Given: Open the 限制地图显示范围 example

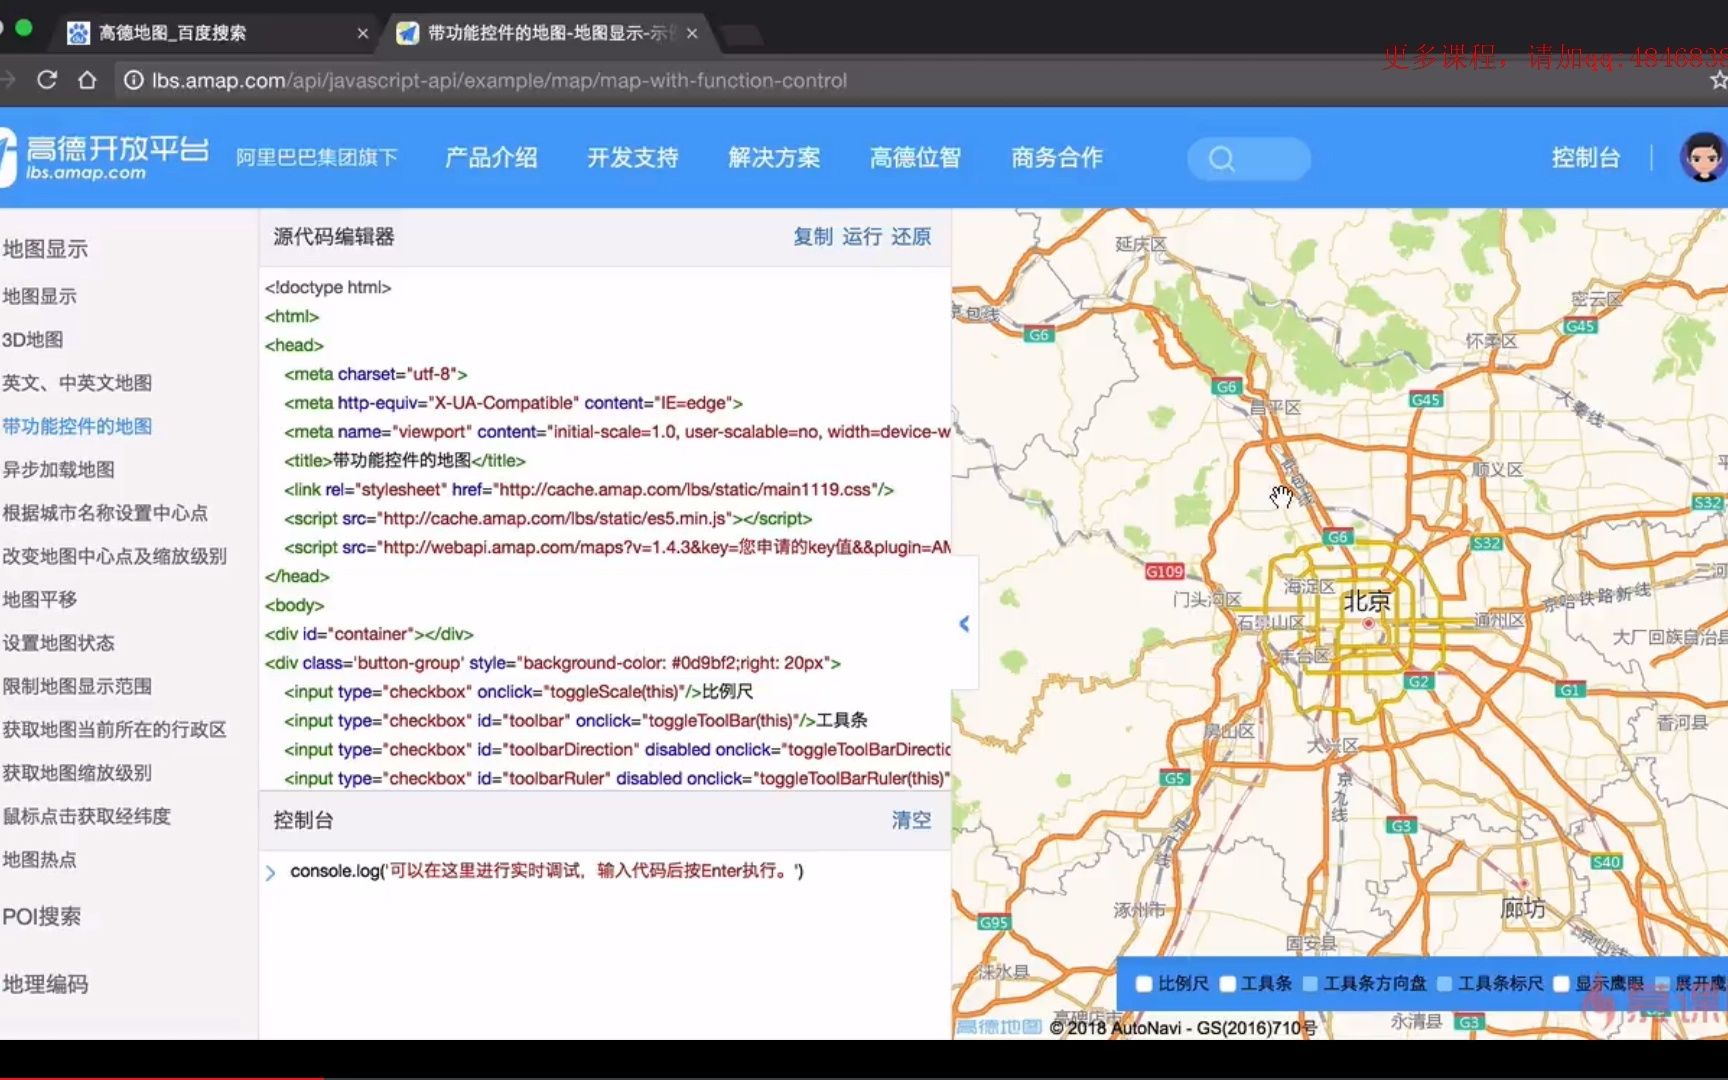Looking at the screenshot, I should [x=77, y=686].
